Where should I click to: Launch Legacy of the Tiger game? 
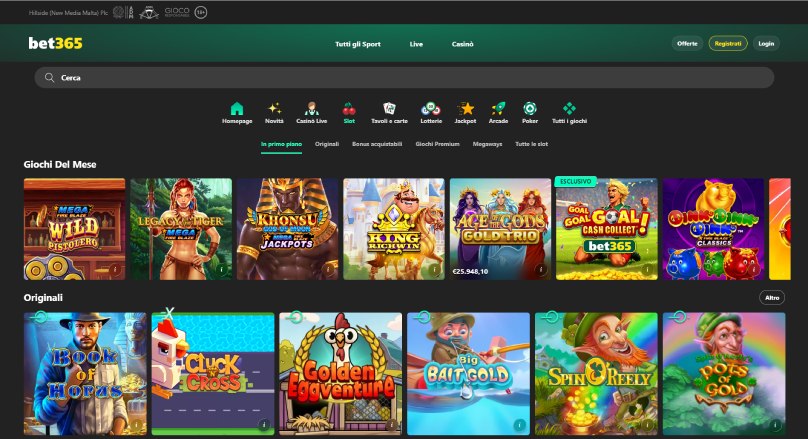tap(181, 229)
